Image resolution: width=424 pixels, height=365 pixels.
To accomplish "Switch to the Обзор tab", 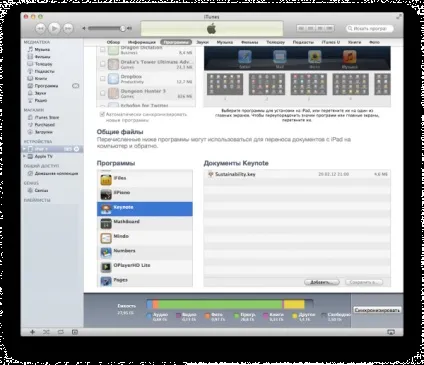I will tap(113, 42).
